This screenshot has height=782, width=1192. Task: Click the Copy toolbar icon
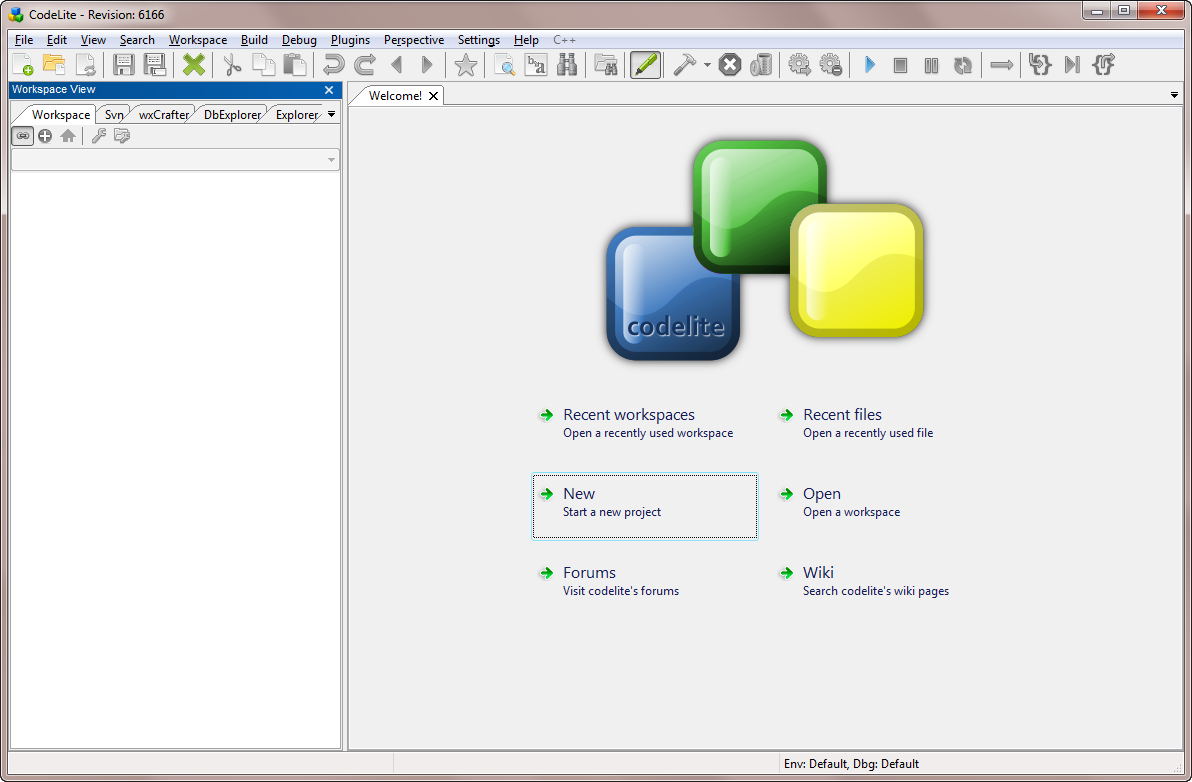263,65
